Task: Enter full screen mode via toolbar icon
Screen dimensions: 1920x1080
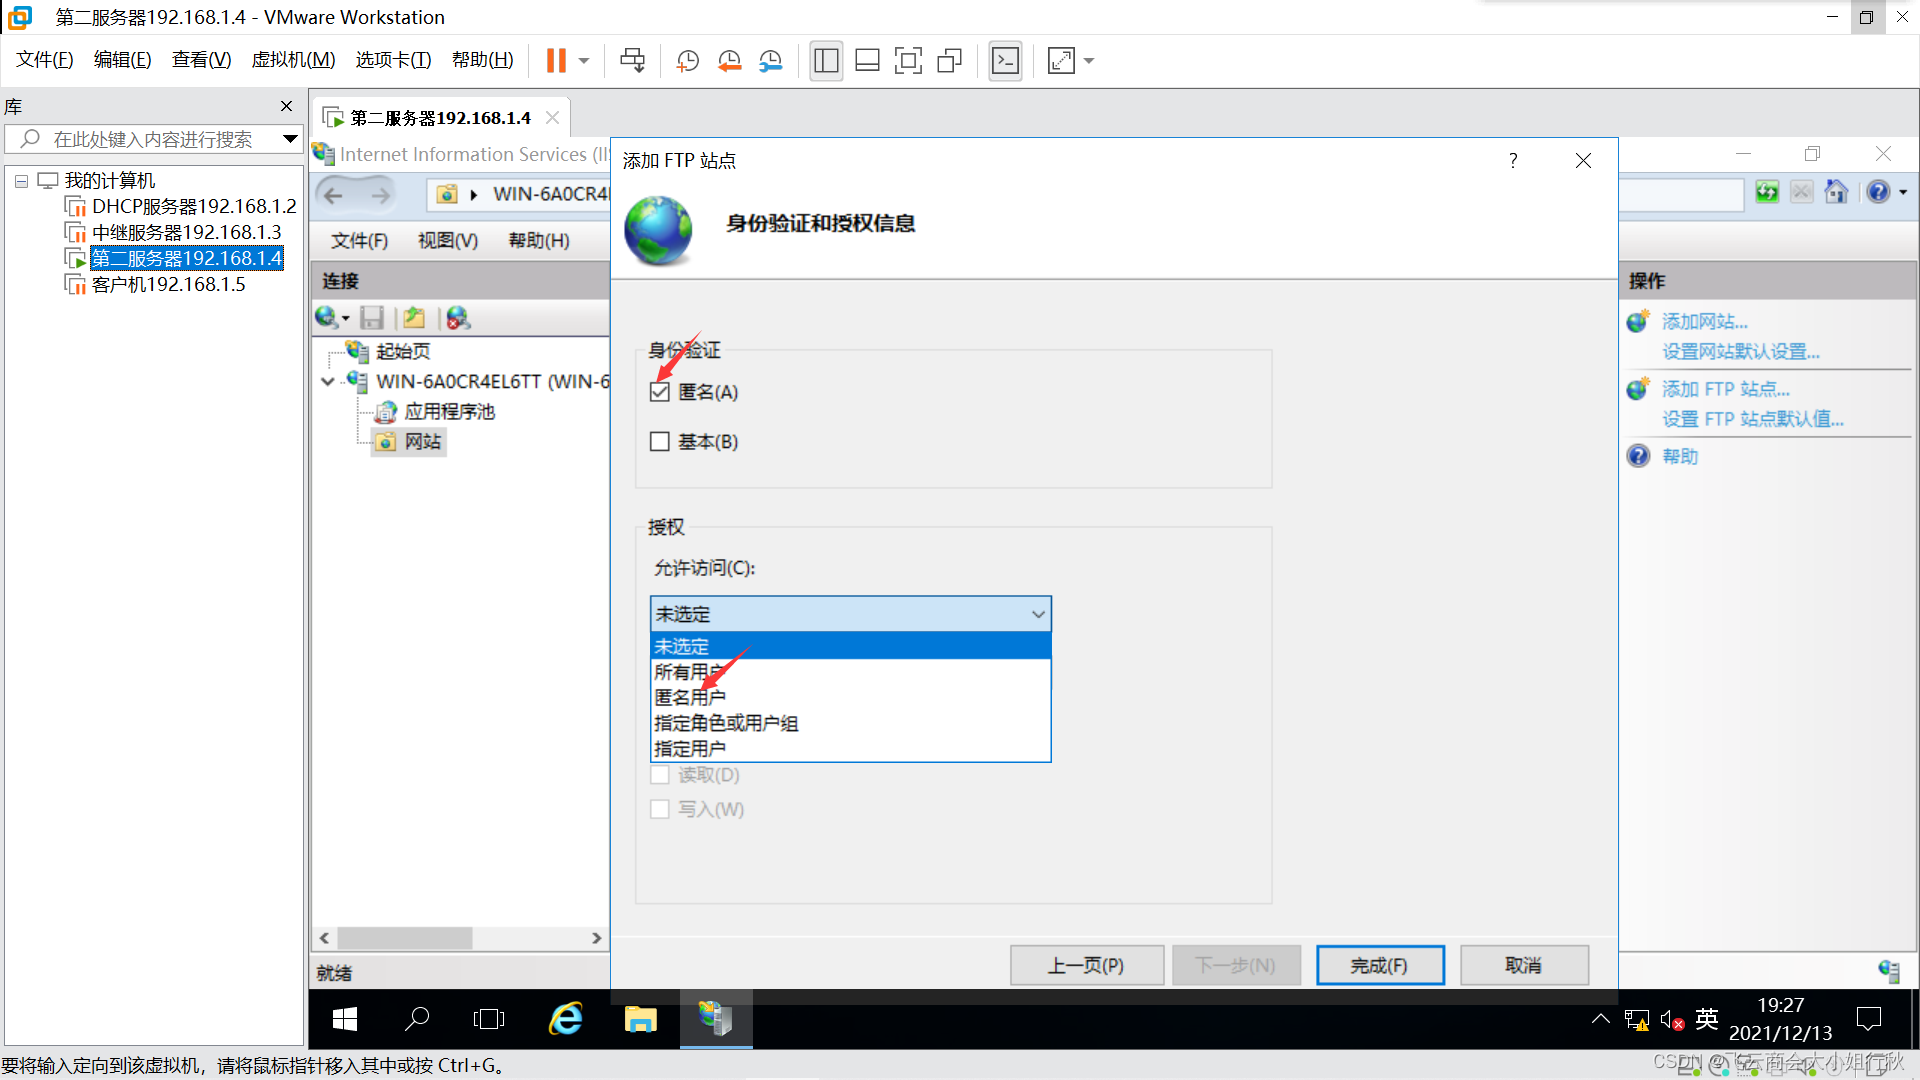Action: [908, 61]
